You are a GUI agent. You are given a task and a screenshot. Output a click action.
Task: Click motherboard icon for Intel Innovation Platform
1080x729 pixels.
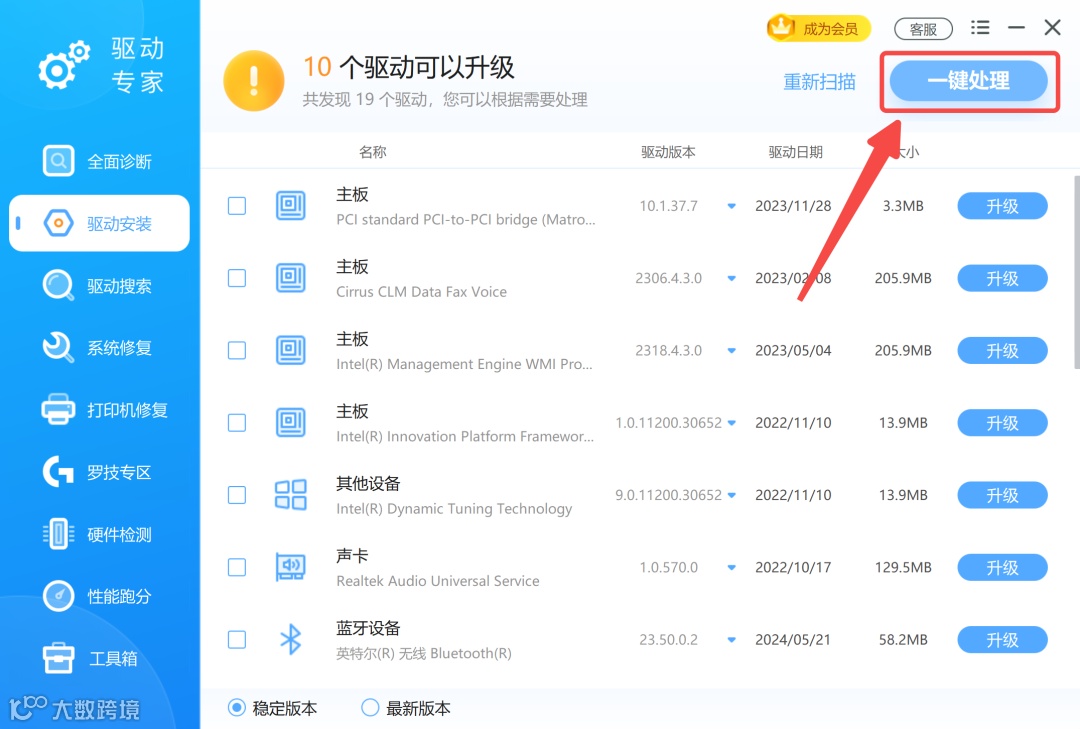click(291, 422)
